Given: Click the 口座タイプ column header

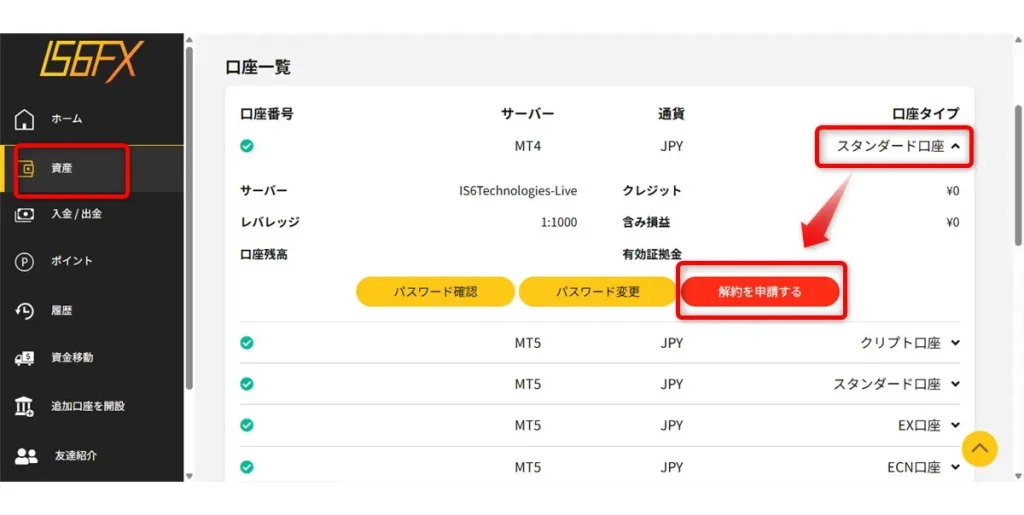Looking at the screenshot, I should pos(926,114).
